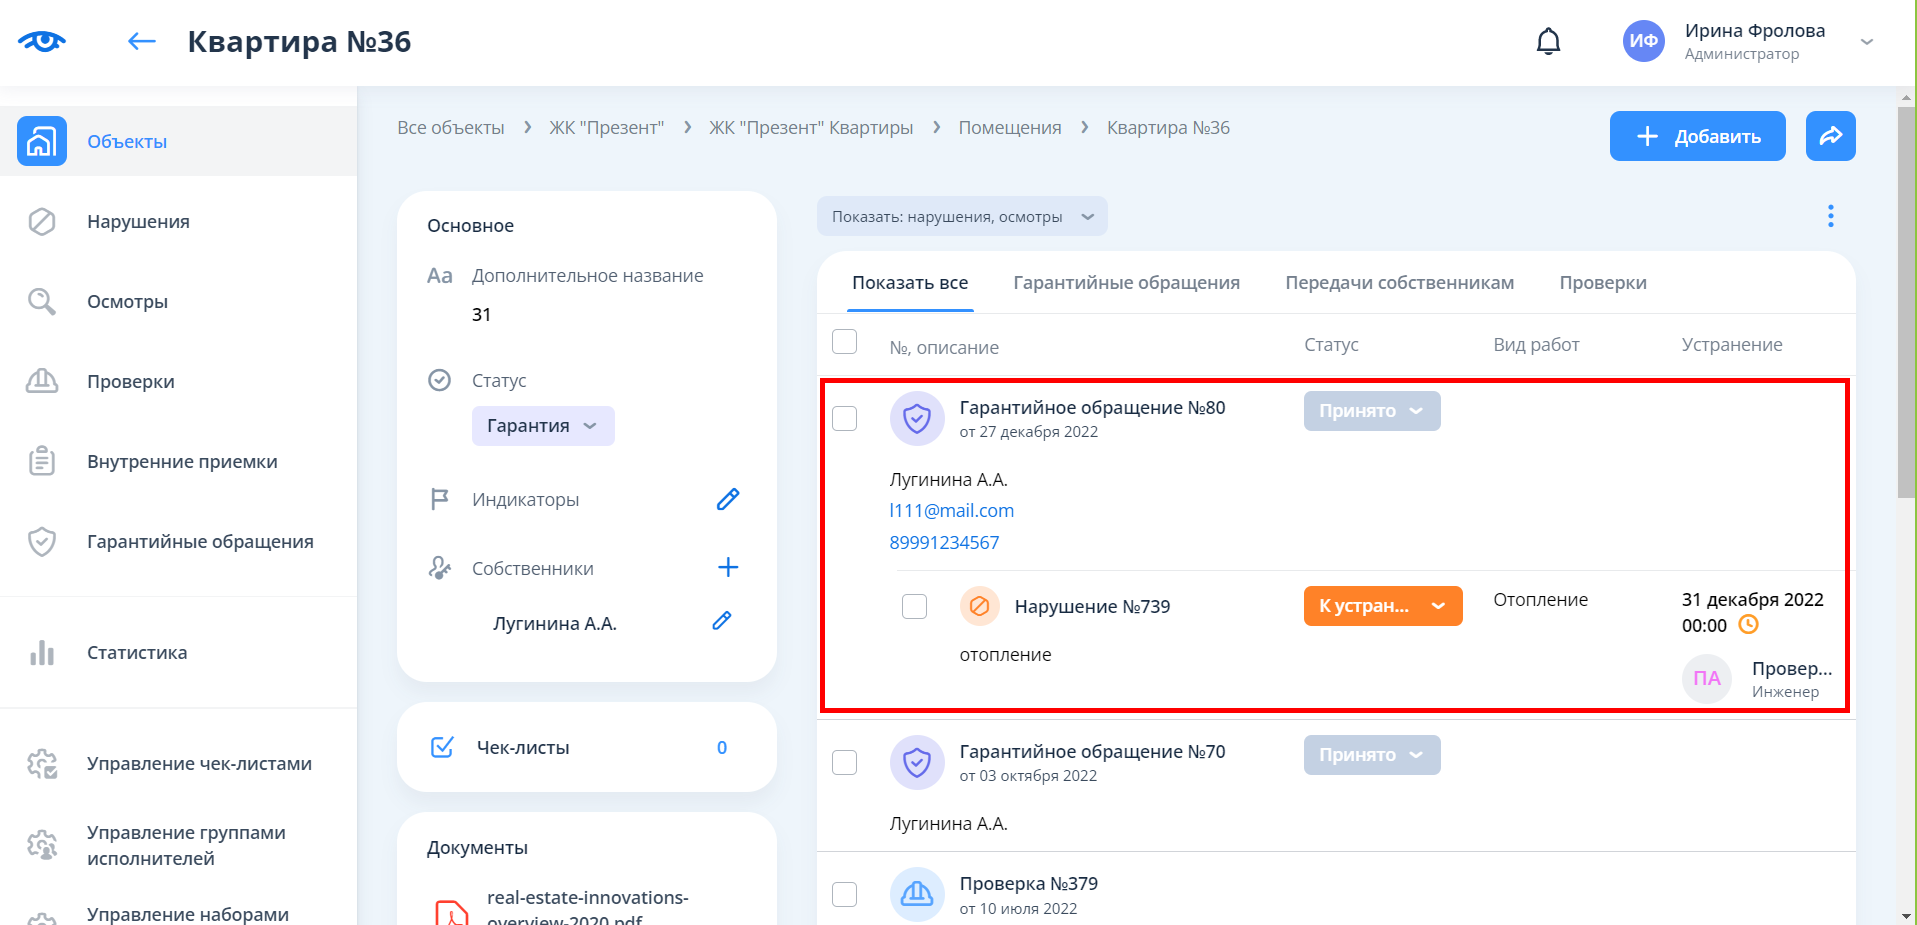Open the l111@mail.com email link
This screenshot has height=925, width=1917.
951,511
